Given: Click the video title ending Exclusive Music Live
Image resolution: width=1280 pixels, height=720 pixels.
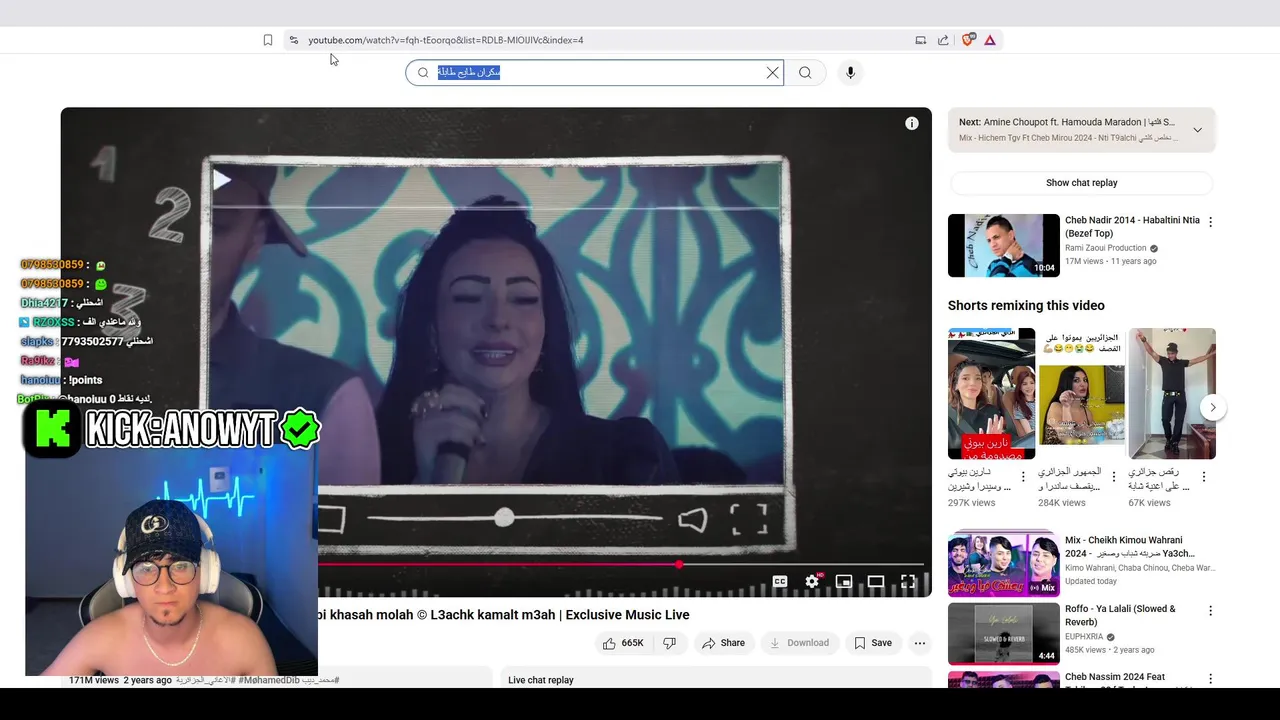Looking at the screenshot, I should click(x=503, y=615).
